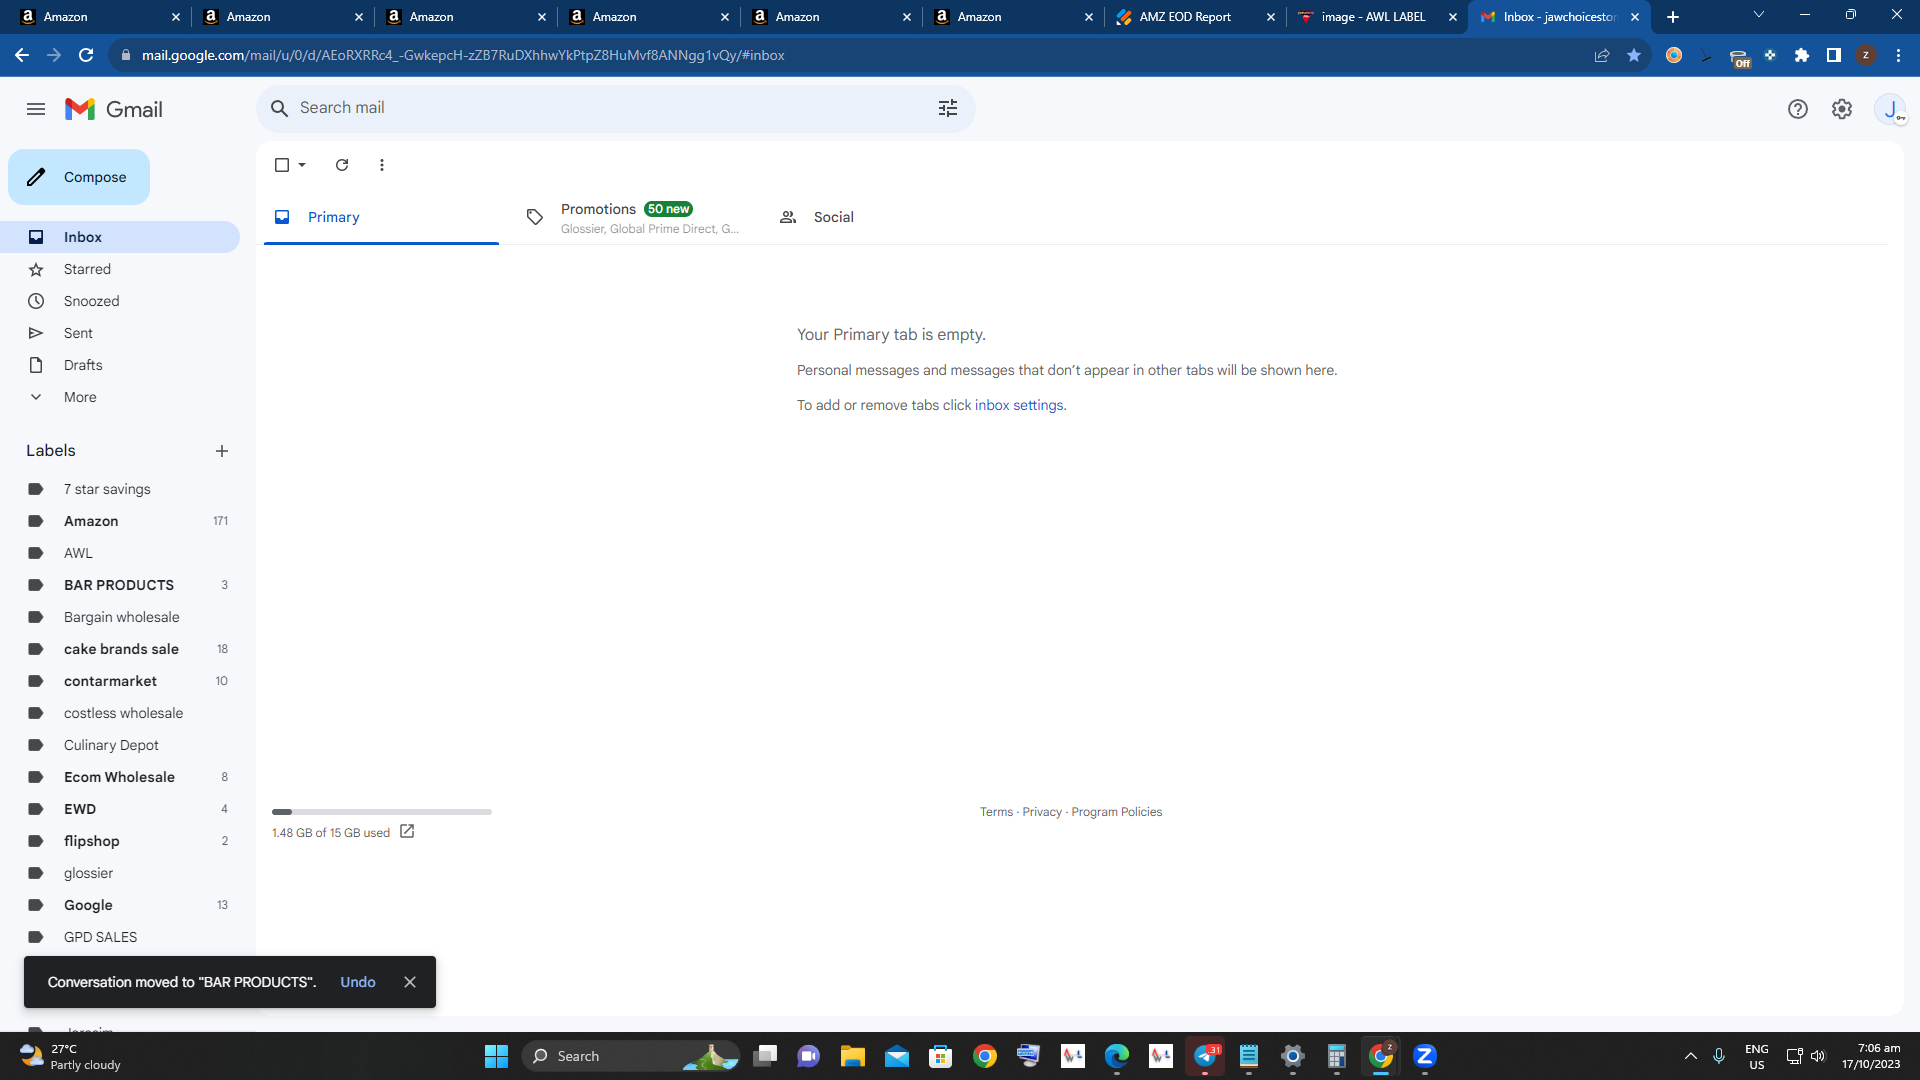Open the More options three-dot menu in toolbar

click(x=382, y=165)
